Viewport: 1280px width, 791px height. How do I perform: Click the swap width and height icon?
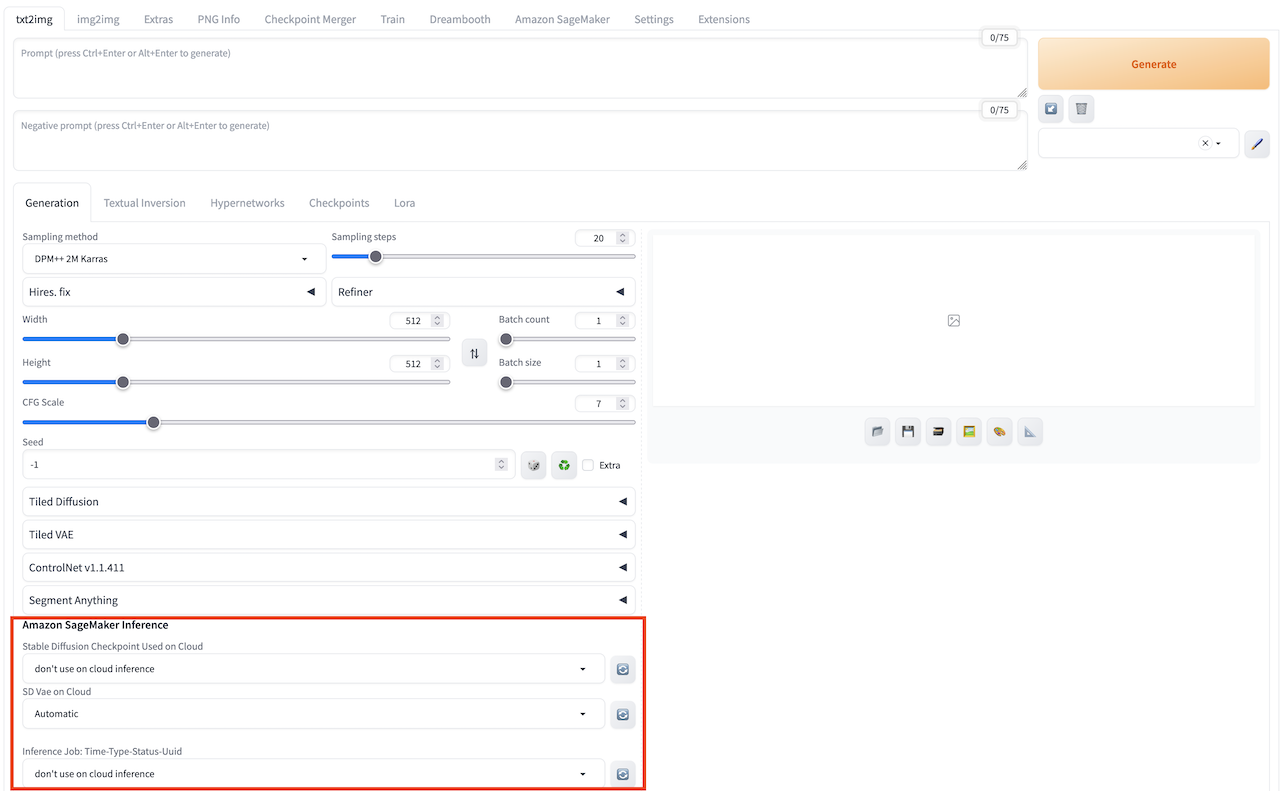474,353
